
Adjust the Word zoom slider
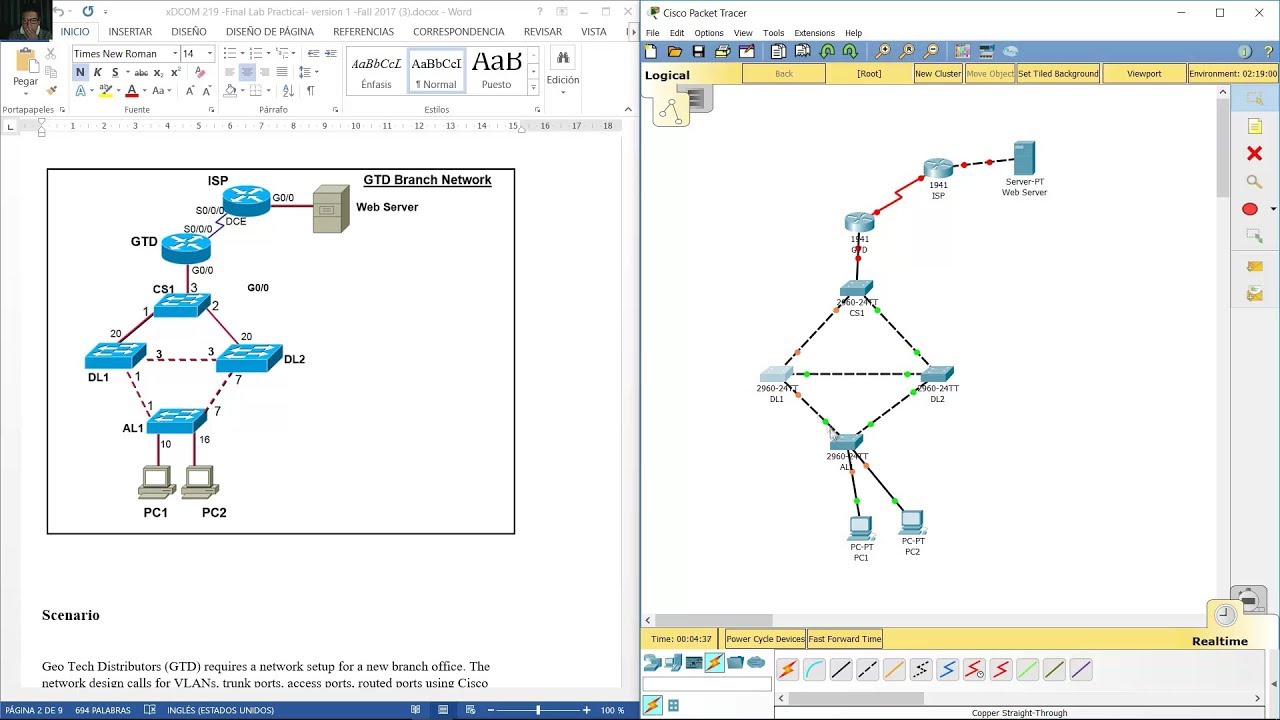click(x=538, y=710)
